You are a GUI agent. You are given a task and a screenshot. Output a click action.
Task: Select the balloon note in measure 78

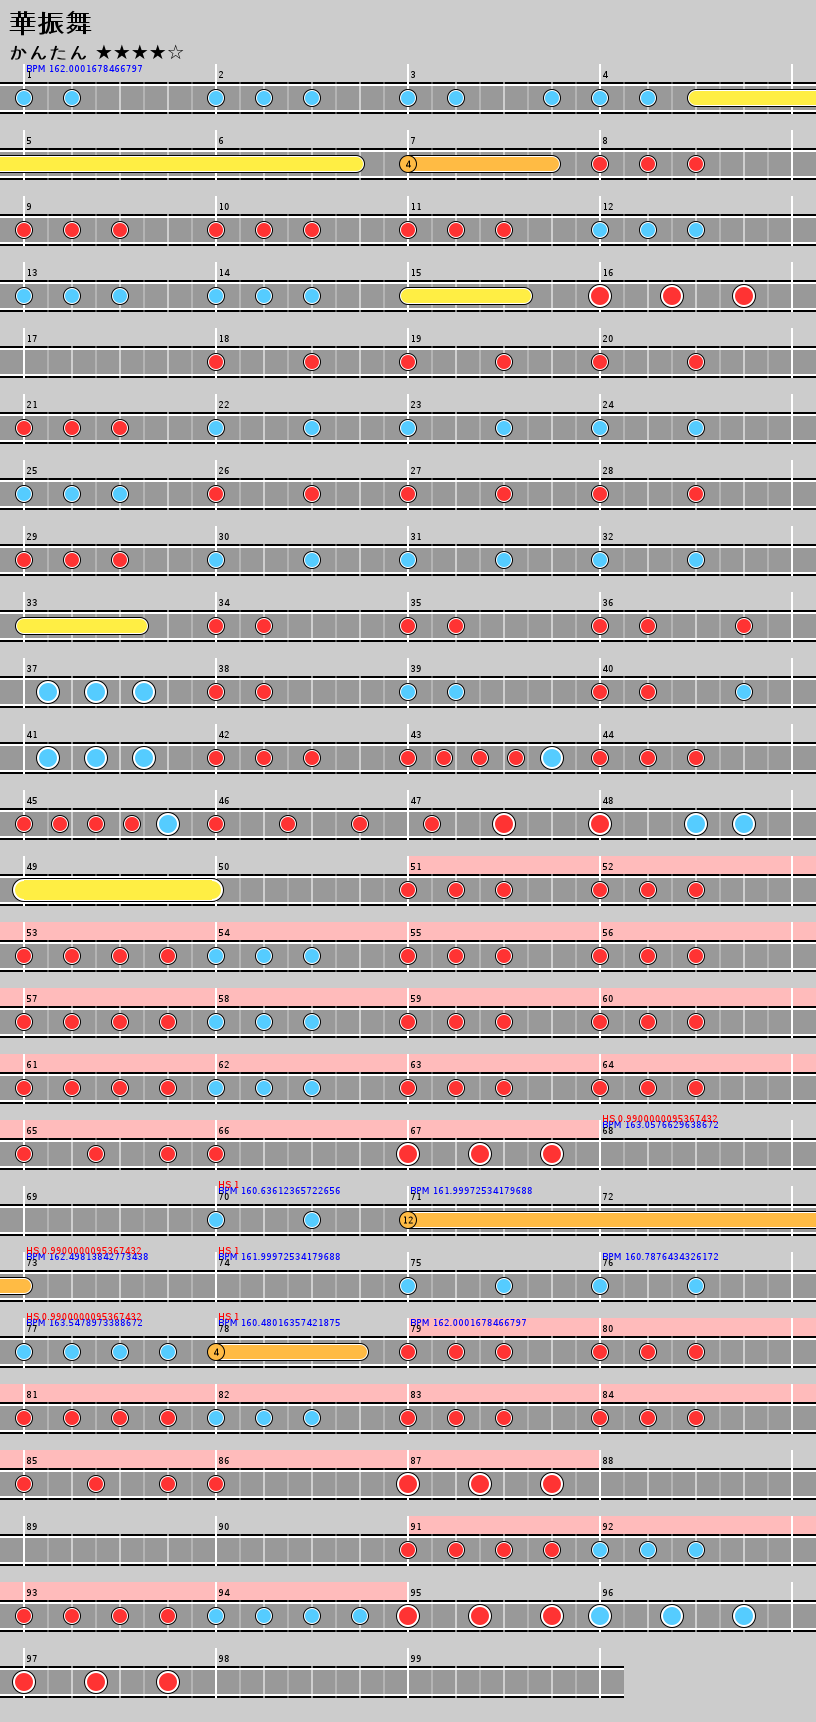[x=216, y=1352]
